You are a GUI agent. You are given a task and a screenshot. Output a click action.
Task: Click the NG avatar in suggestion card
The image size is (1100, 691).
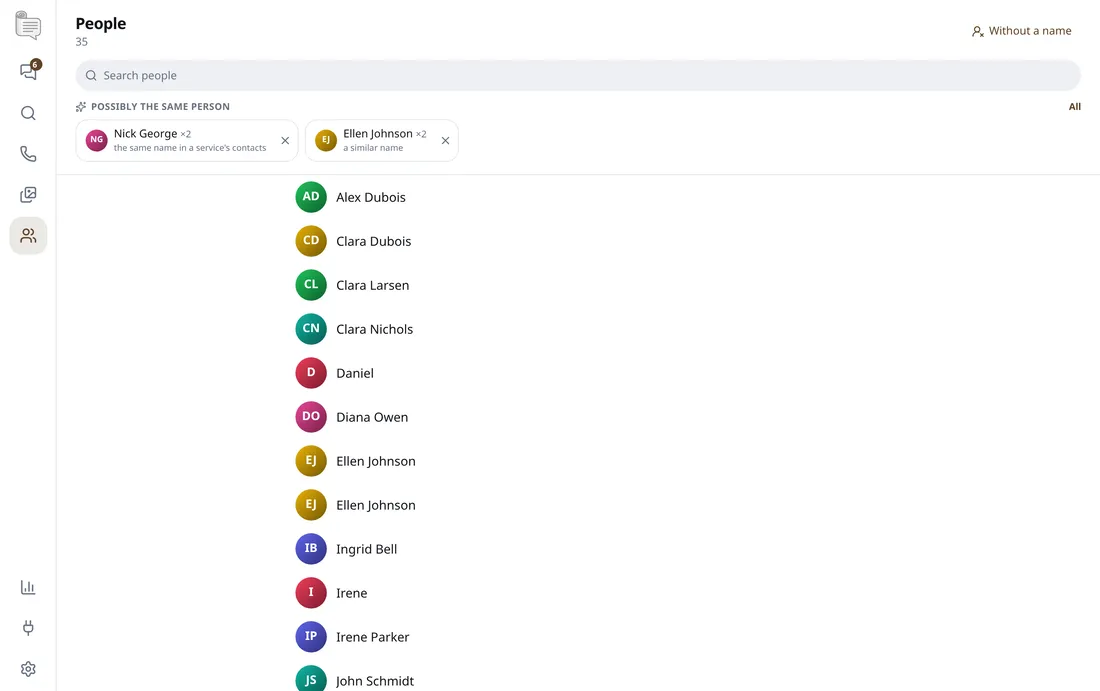(x=97, y=140)
